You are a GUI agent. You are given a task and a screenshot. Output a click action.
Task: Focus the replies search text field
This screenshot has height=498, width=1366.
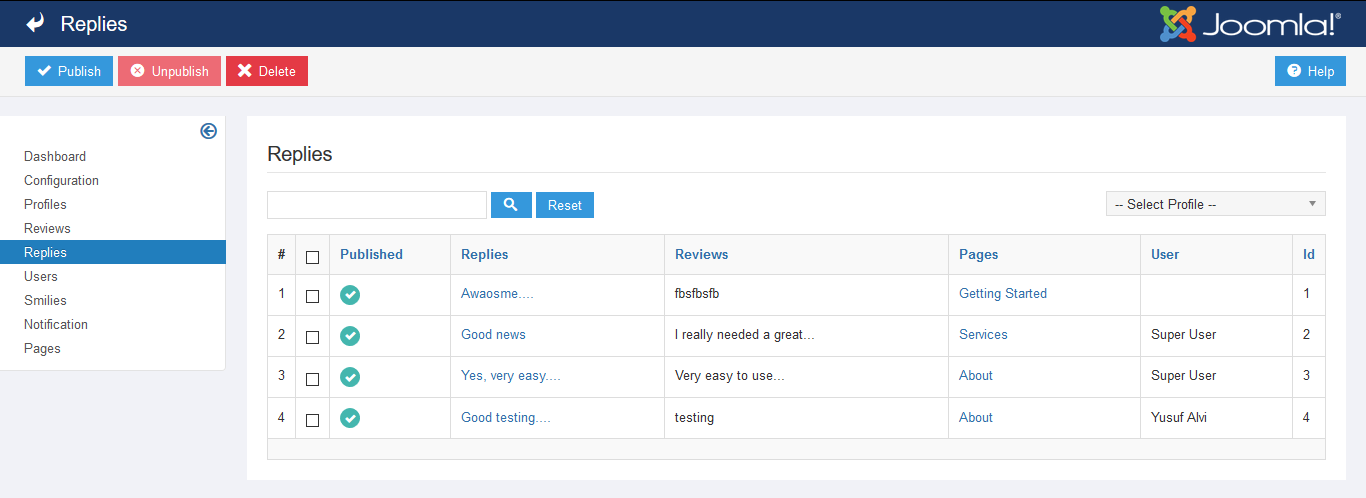click(377, 205)
